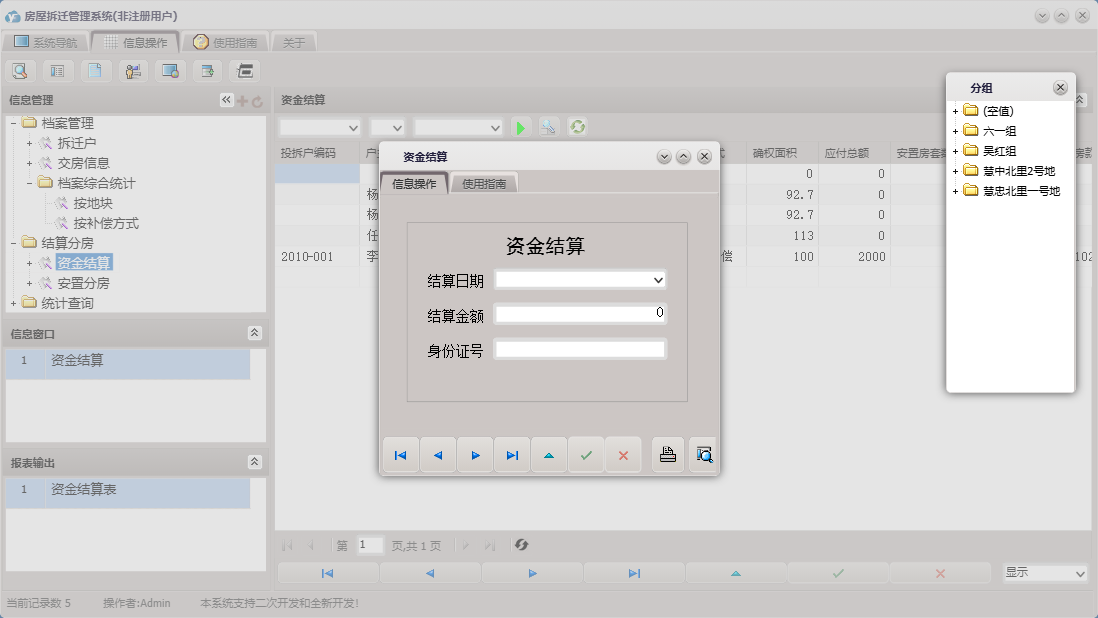Screen dimensions: 1098x618
Task: Click the plus icon in 信息管理 header
Action: pyautogui.click(x=242, y=101)
